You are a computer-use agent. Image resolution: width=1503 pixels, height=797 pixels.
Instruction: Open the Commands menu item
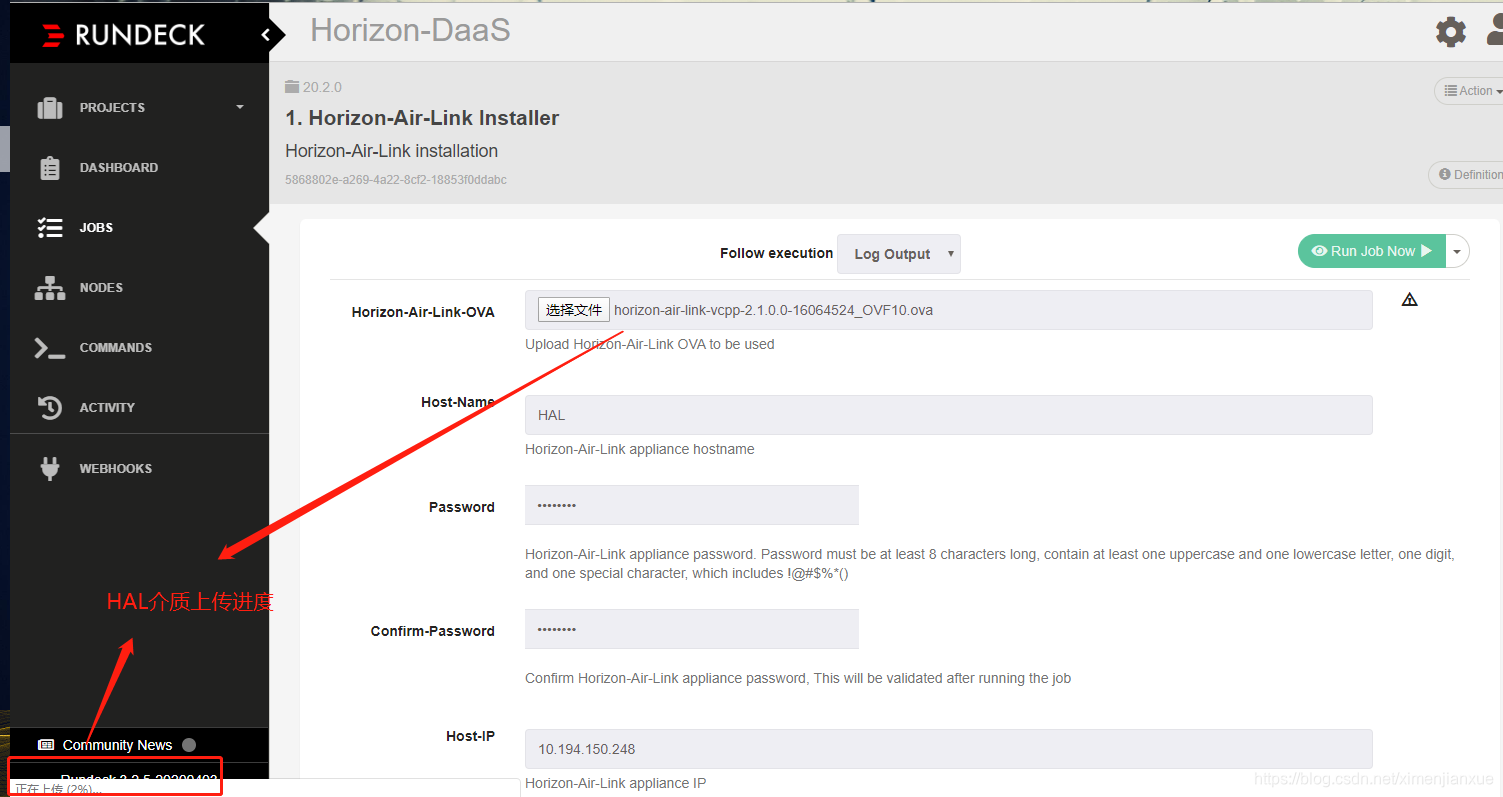(116, 348)
